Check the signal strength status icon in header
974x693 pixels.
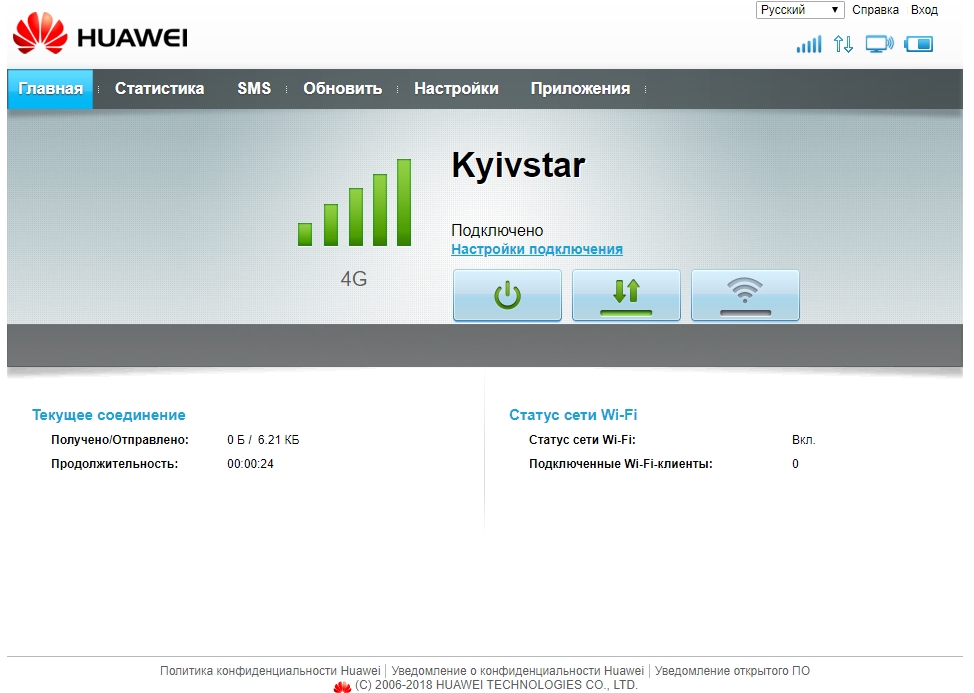[809, 44]
